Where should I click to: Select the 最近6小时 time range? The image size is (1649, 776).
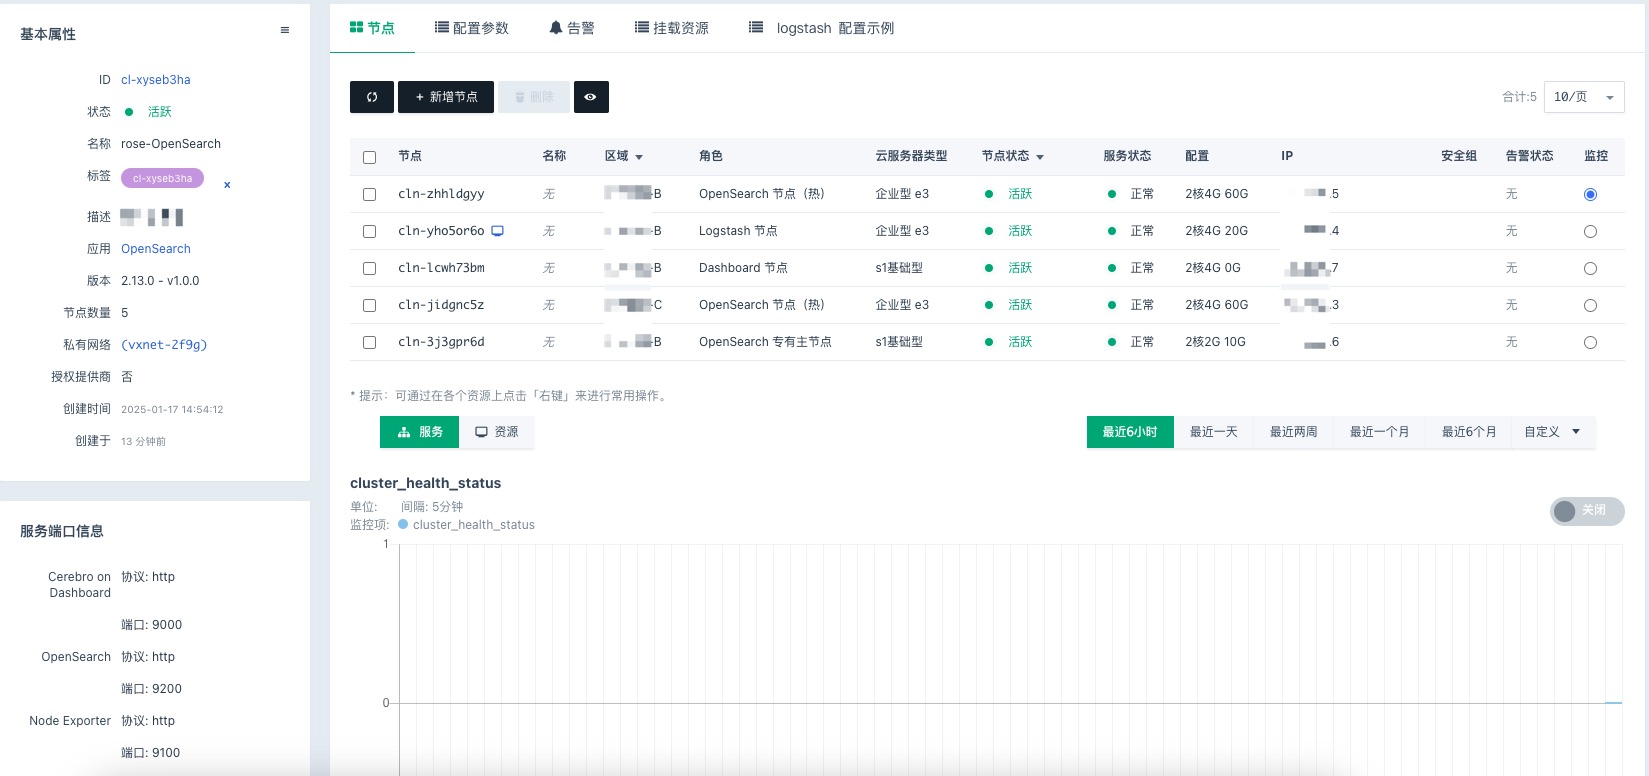[1130, 432]
